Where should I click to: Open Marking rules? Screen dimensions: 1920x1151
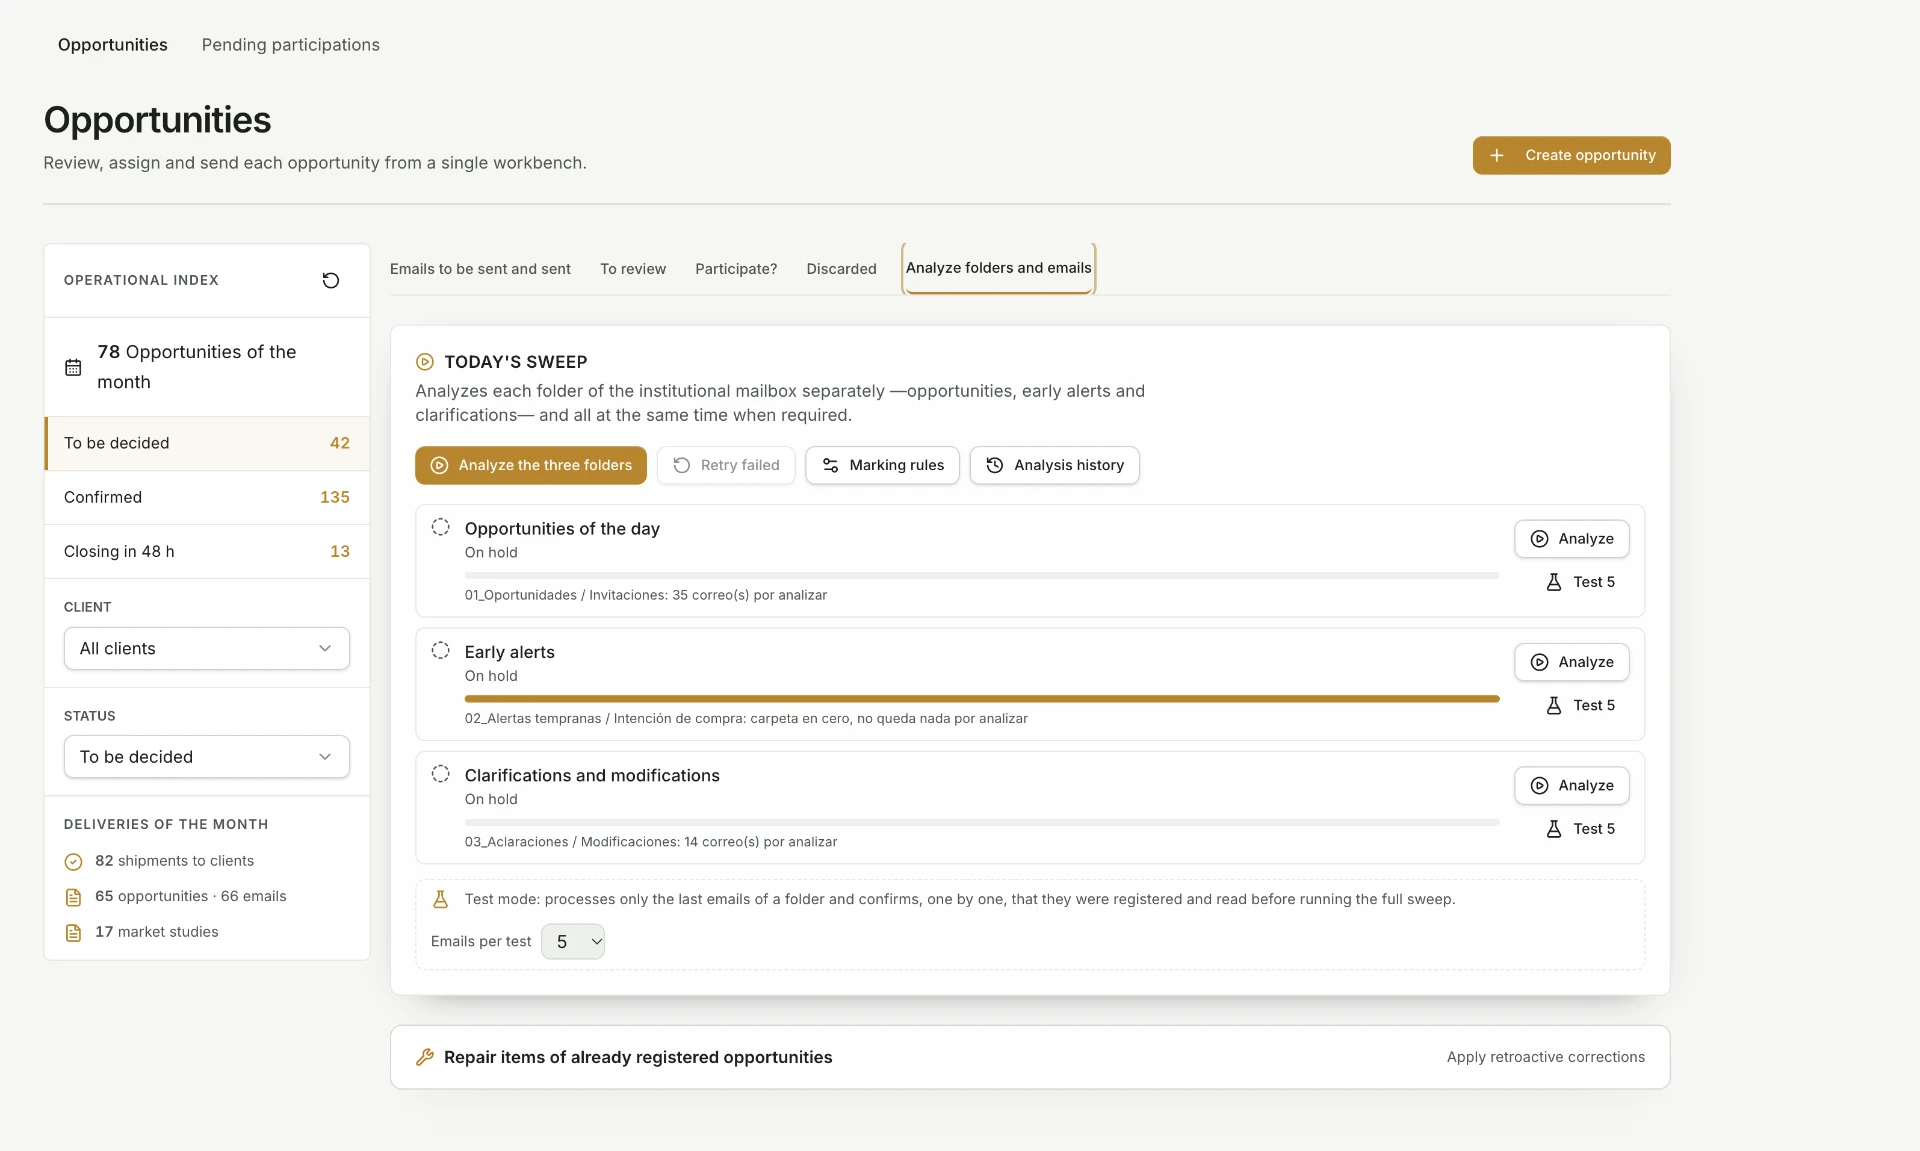pyautogui.click(x=882, y=465)
